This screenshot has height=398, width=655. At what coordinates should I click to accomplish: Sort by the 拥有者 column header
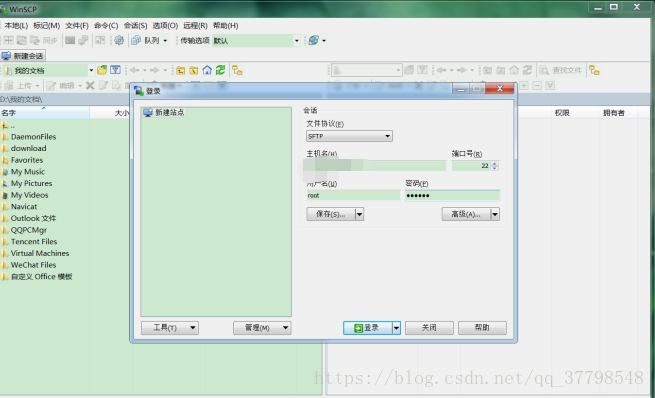coord(619,113)
